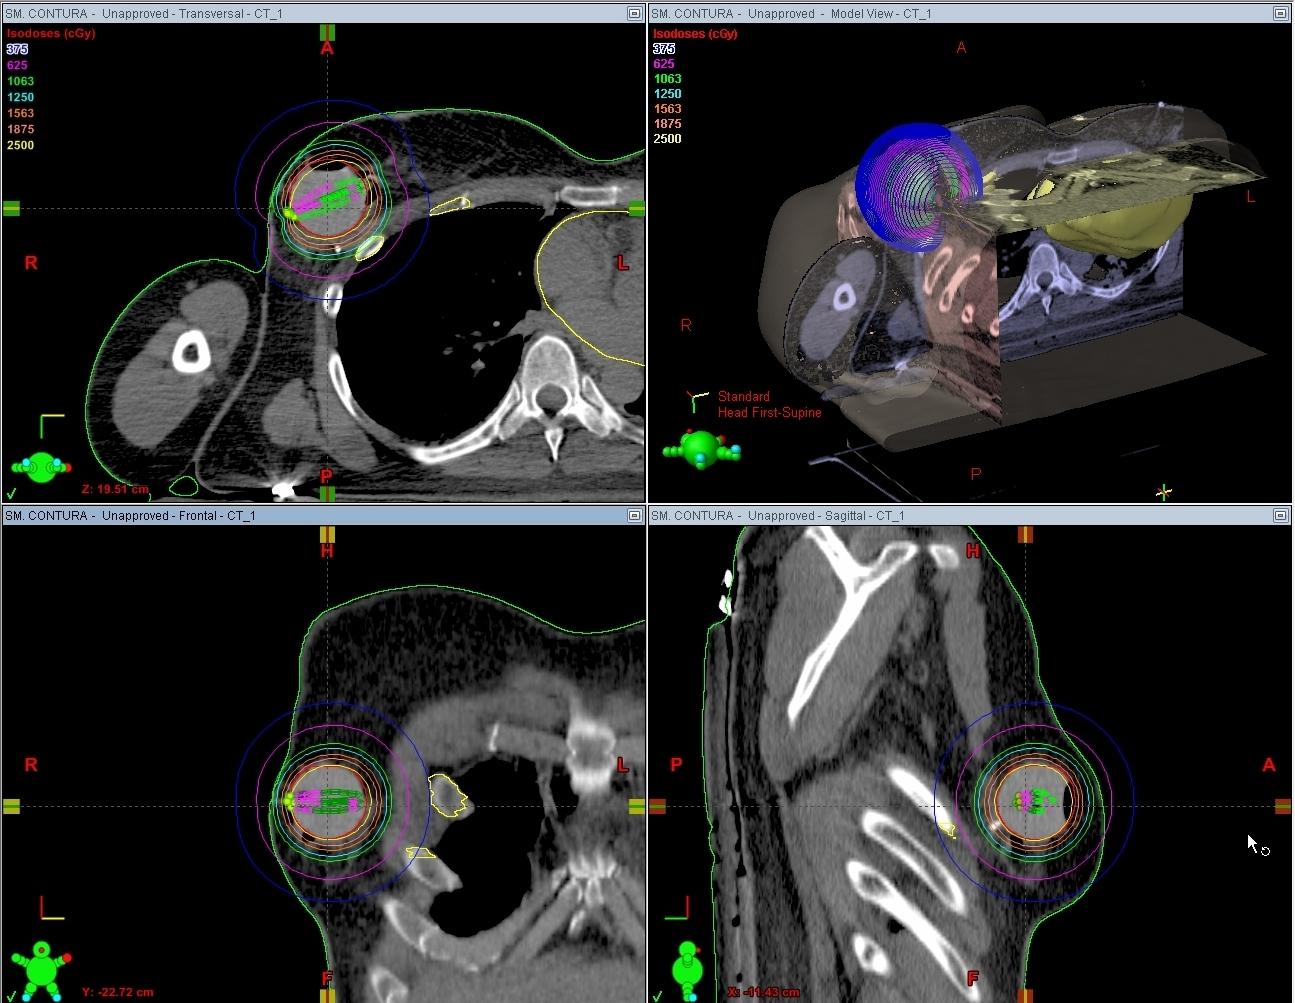This screenshot has height=1003, width=1295.
Task: Click the orientation figure in Model View
Action: (x=700, y=448)
